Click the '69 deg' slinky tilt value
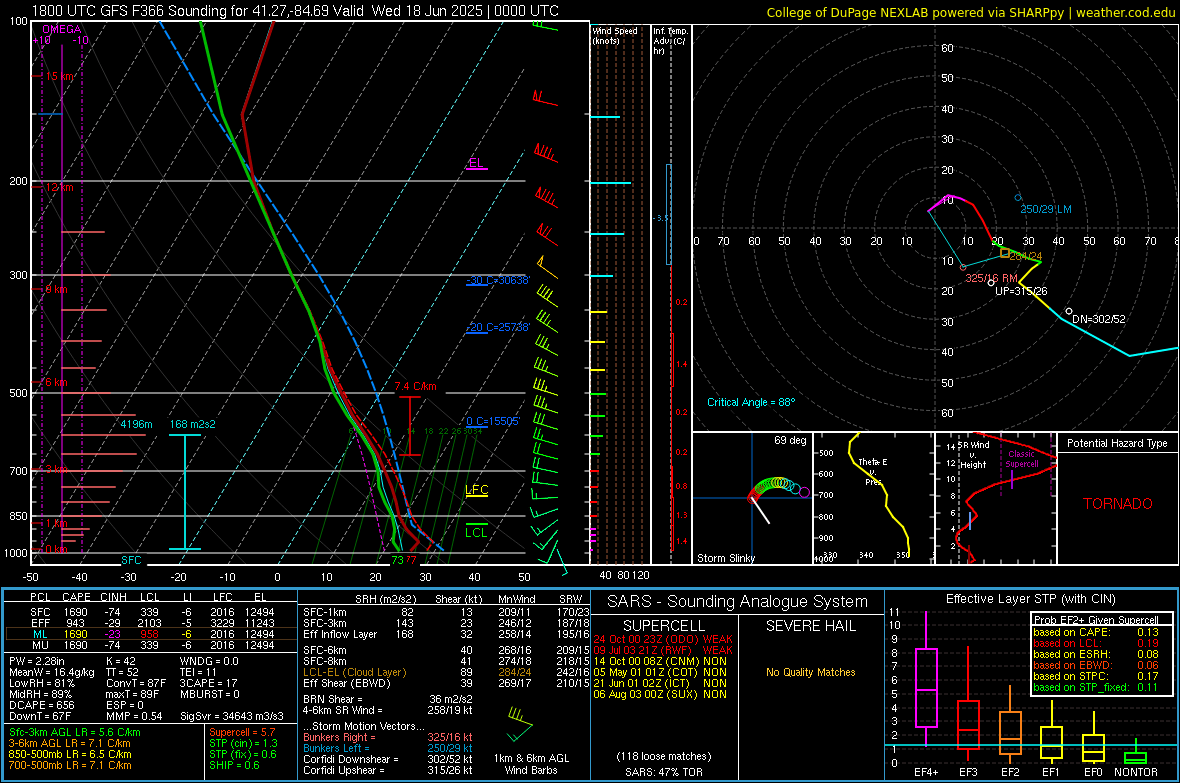Viewport: 1180px width, 783px height. pyautogui.click(x=790, y=440)
